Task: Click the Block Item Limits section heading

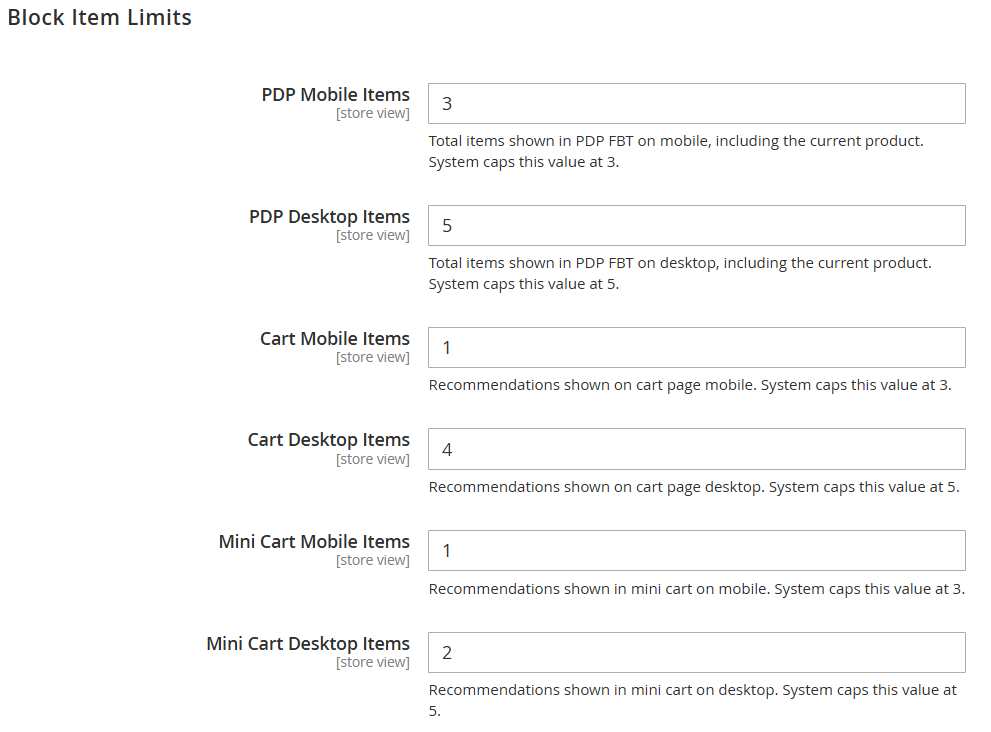Action: click(99, 18)
